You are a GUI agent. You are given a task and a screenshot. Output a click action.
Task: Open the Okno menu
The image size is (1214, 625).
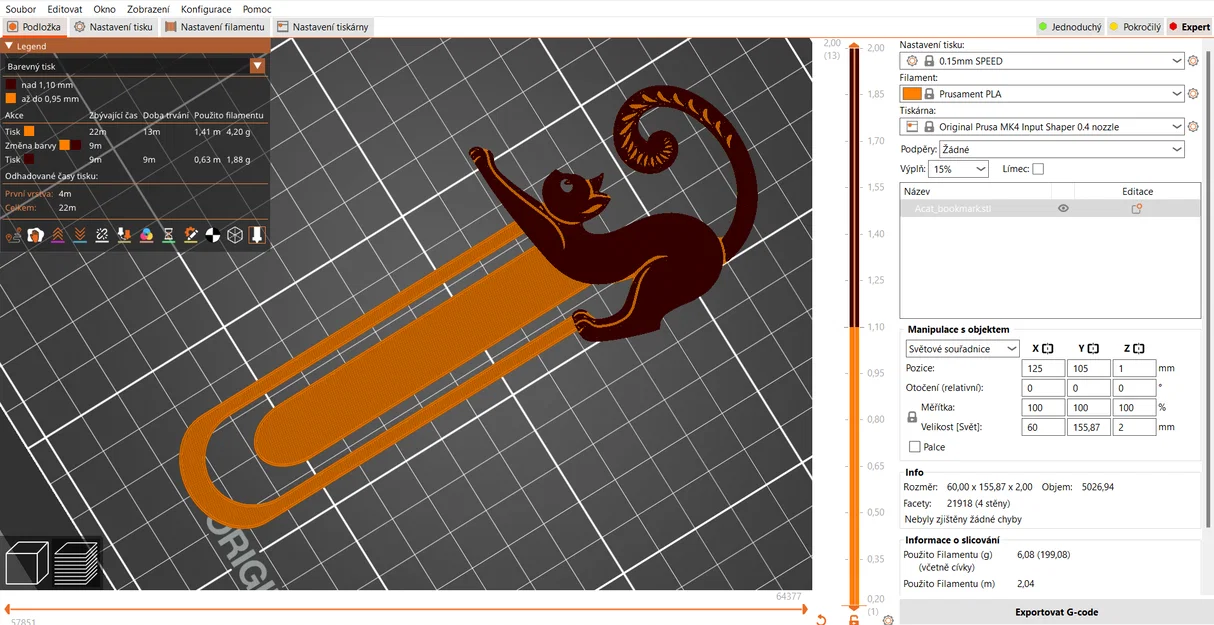point(105,9)
